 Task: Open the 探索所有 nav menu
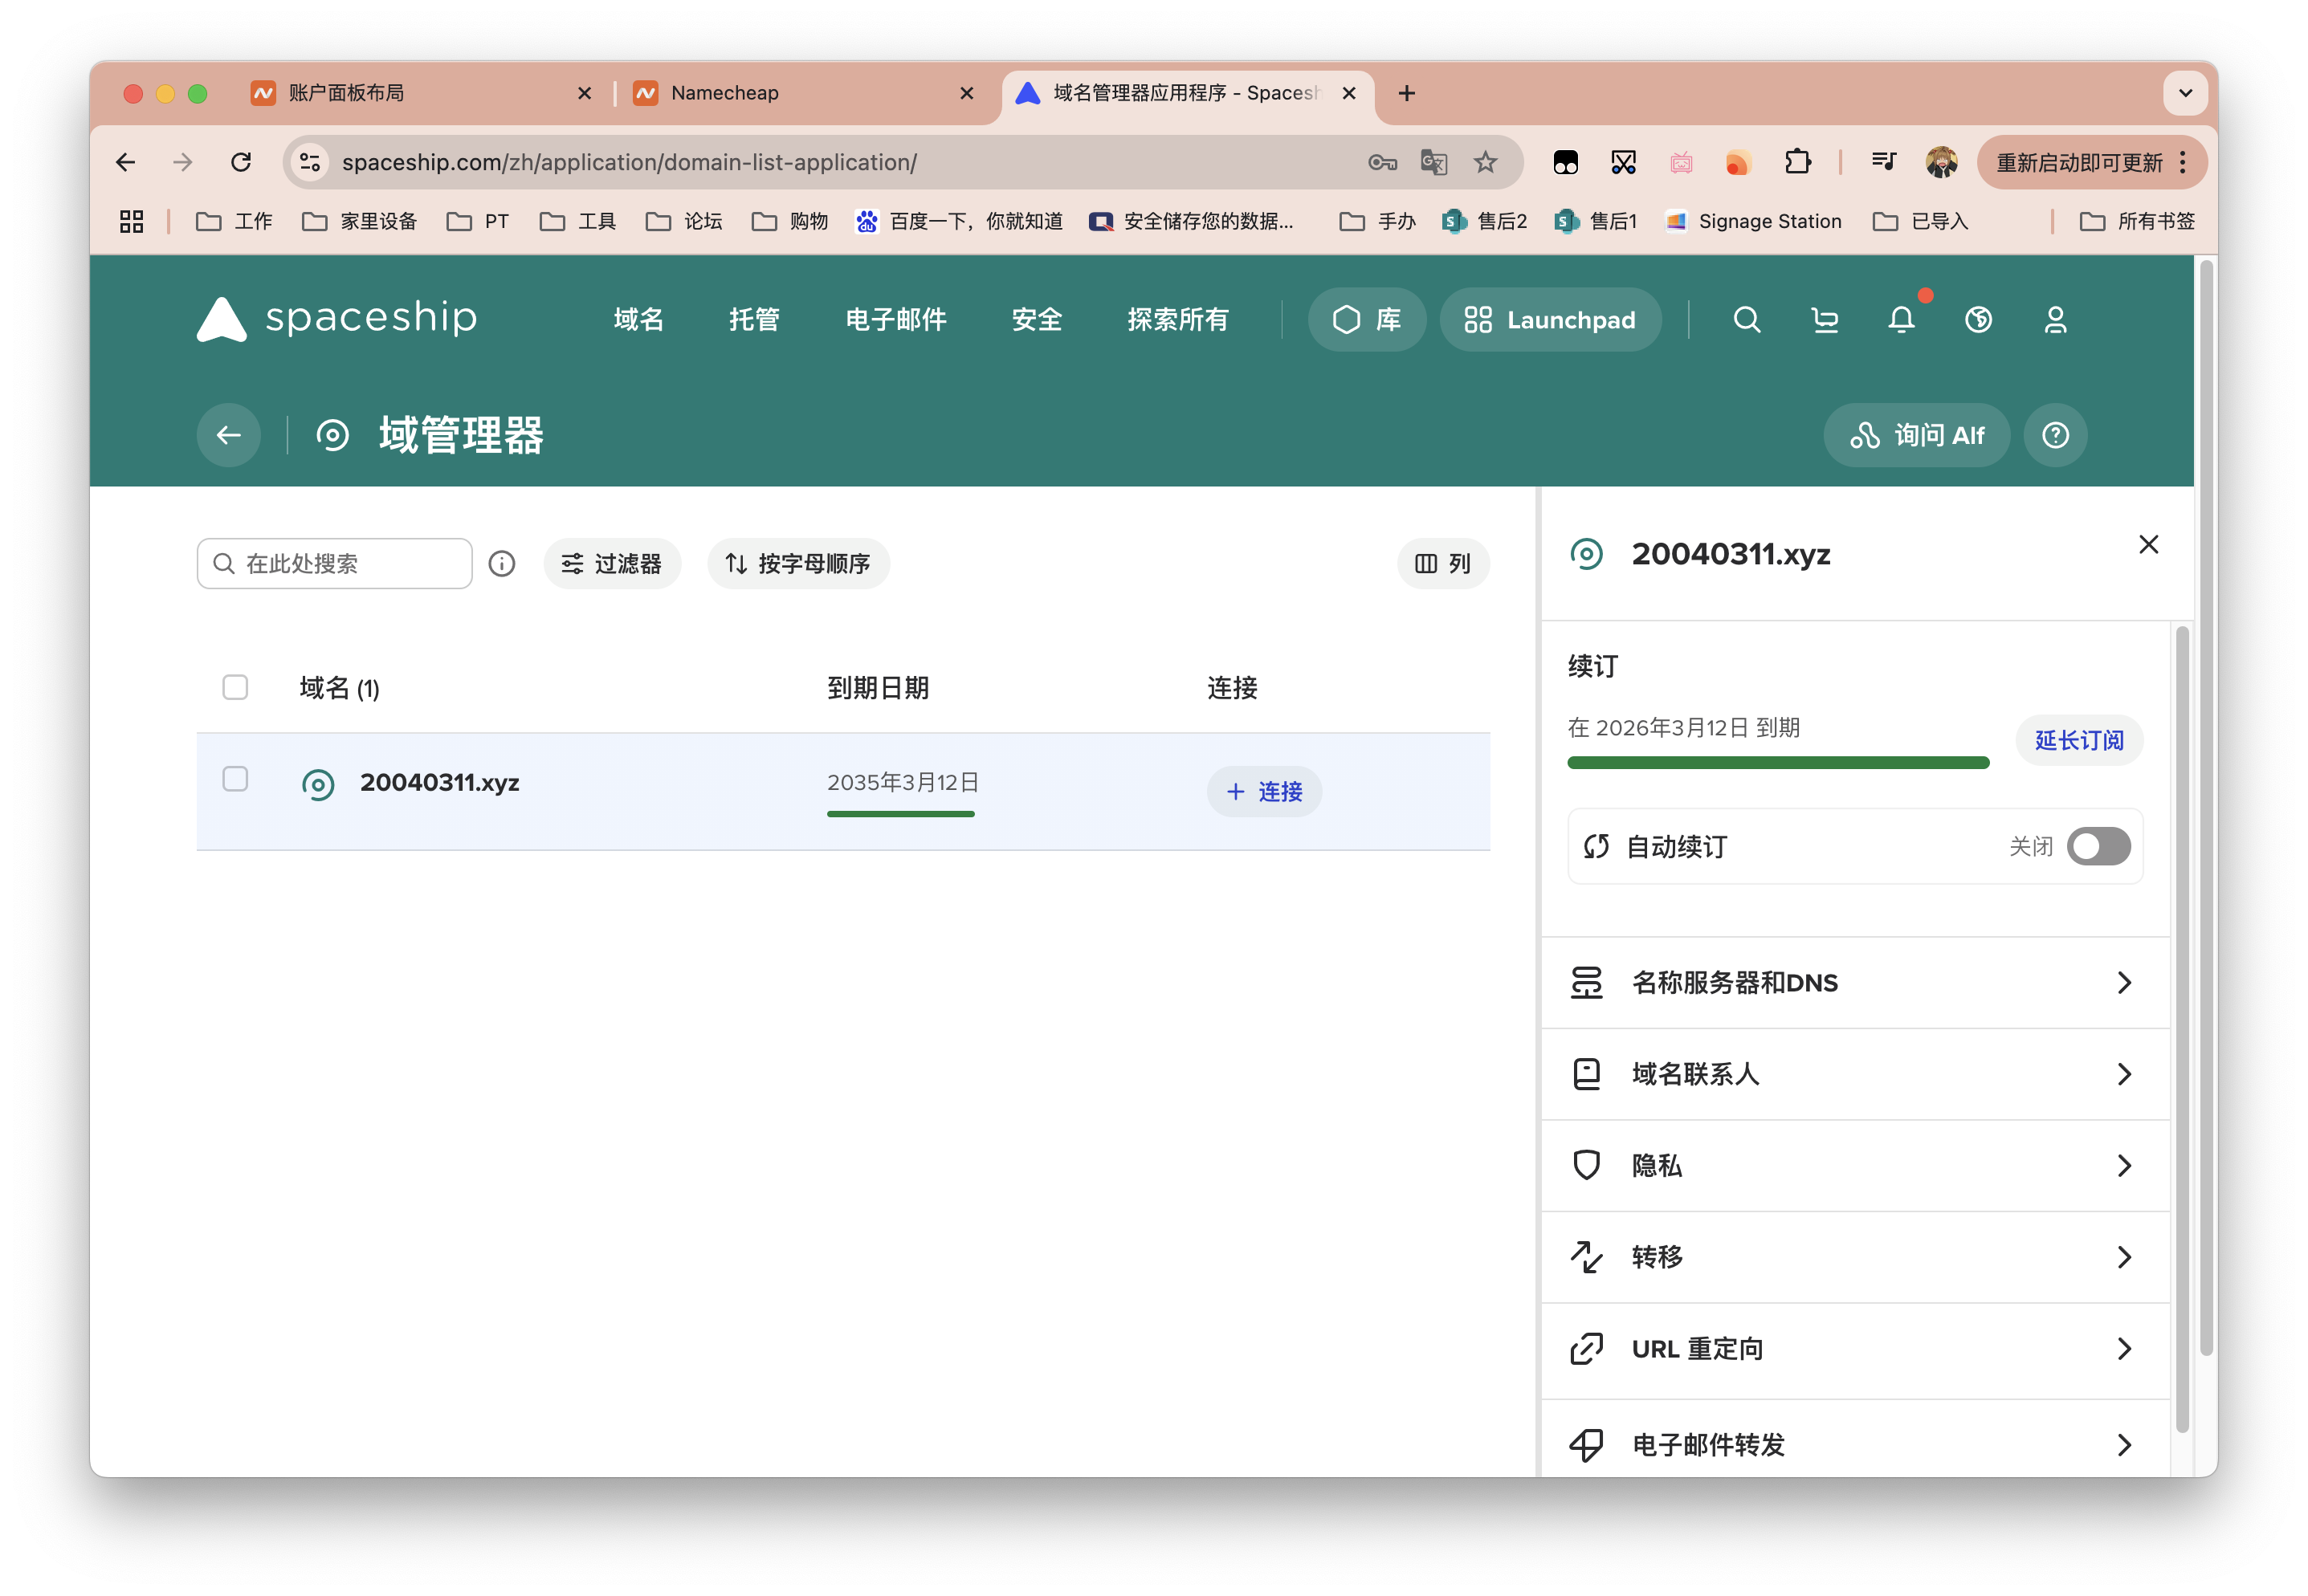point(1178,320)
